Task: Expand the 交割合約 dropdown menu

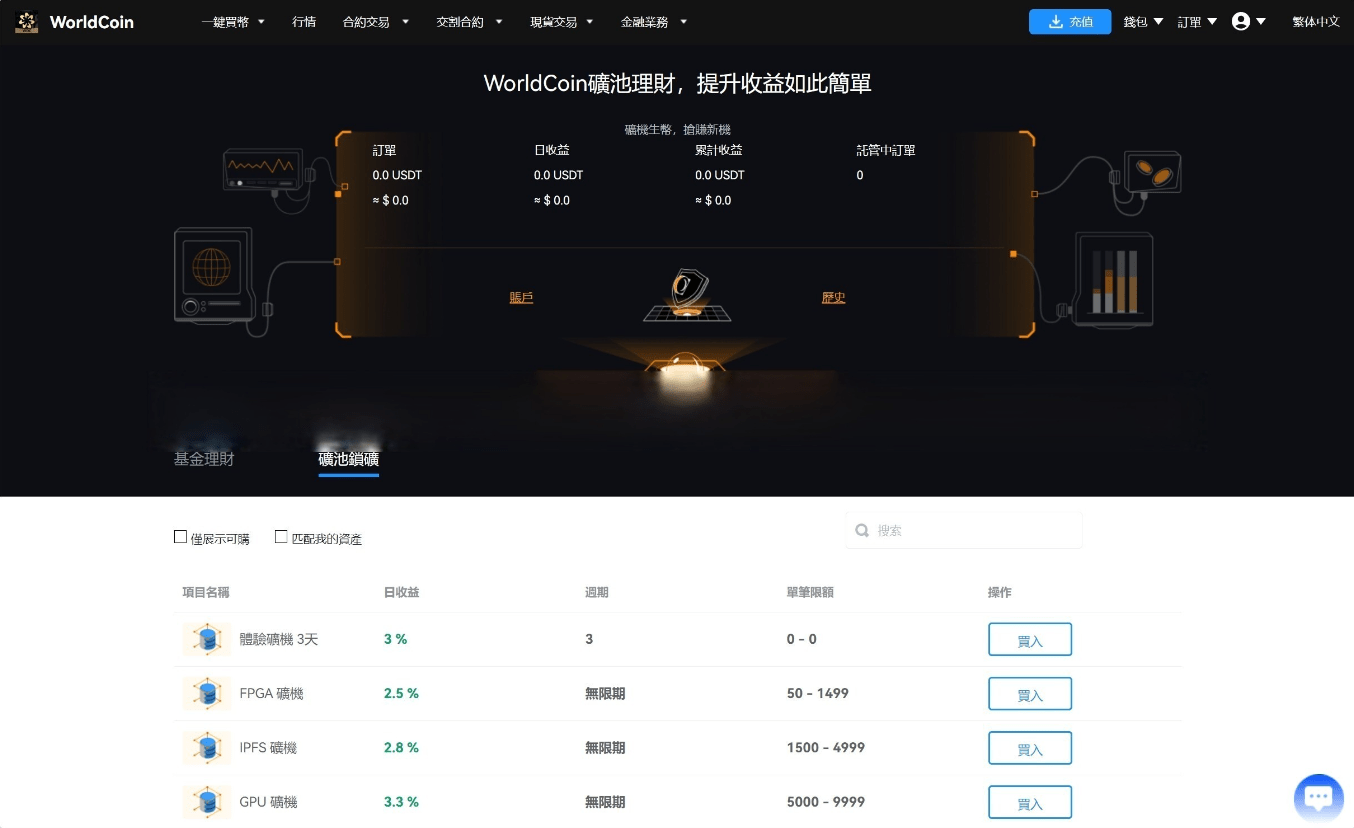Action: pos(470,22)
